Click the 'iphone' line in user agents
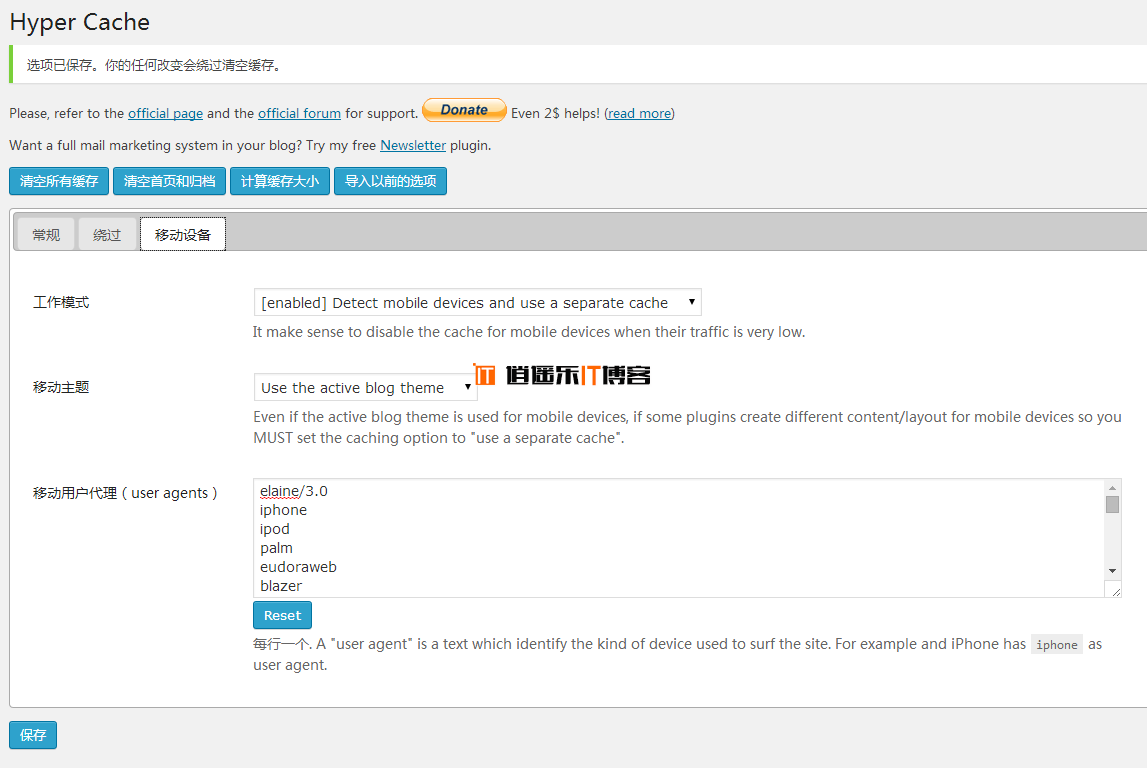The image size is (1147, 768). coord(283,510)
